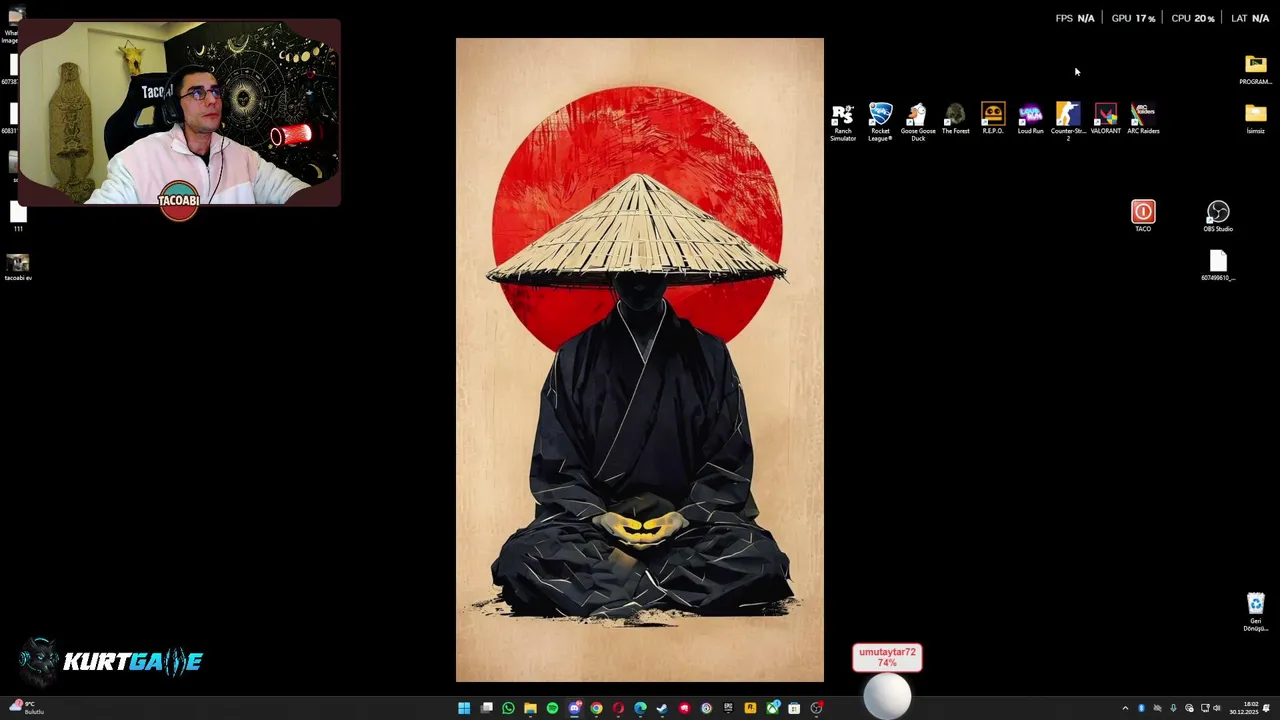
Task: Click the FPS N/A overlay readout
Action: point(1075,18)
